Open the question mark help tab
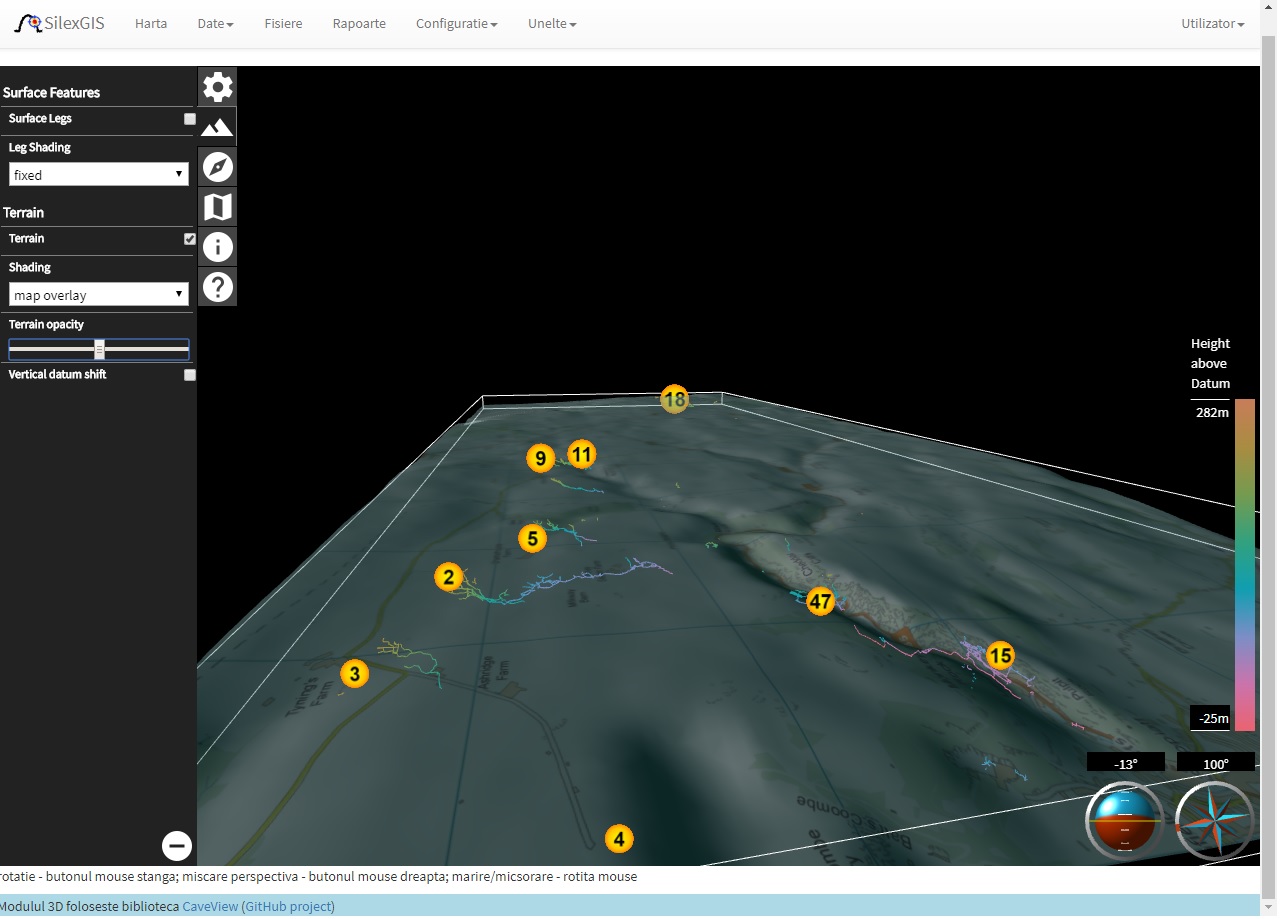1280x919 pixels. pyautogui.click(x=218, y=287)
